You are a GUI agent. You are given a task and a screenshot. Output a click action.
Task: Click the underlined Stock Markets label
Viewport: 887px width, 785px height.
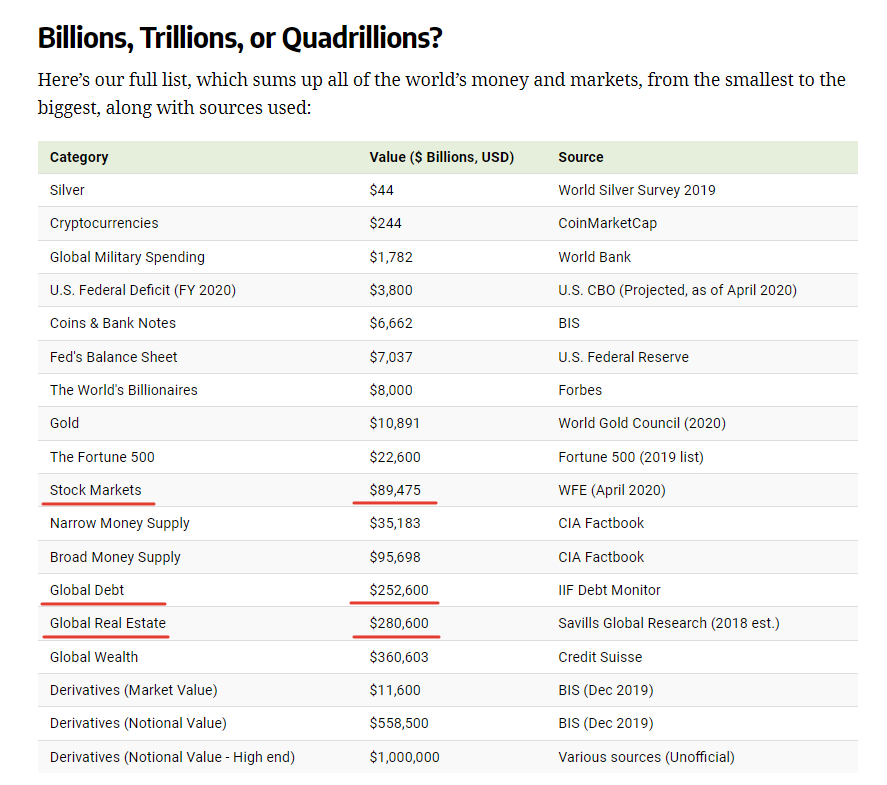click(96, 490)
